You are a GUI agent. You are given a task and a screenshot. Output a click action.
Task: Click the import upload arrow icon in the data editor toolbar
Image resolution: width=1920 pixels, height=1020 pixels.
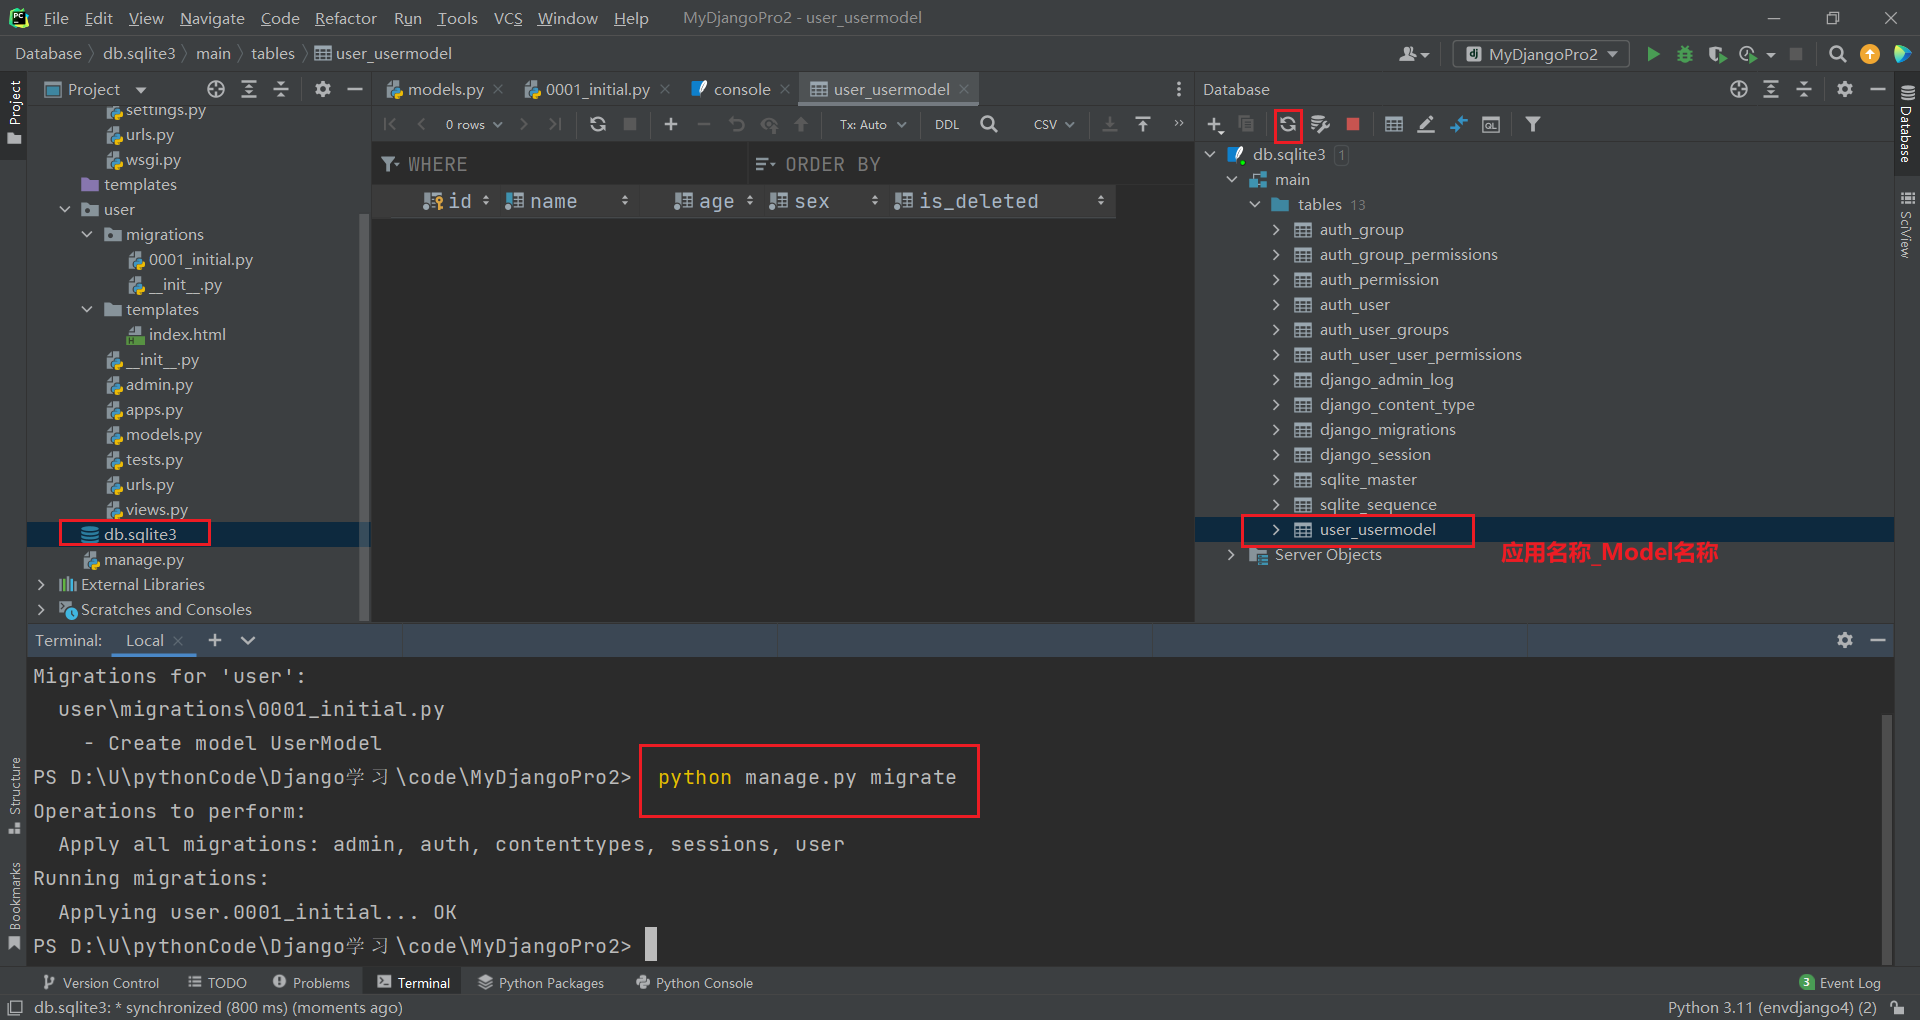click(x=1143, y=124)
